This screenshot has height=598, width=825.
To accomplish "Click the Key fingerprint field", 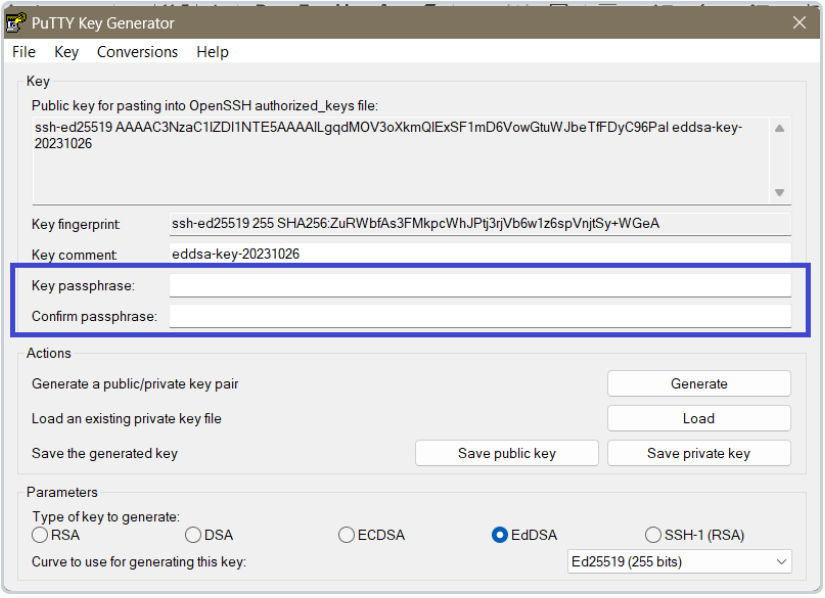I will coord(480,224).
